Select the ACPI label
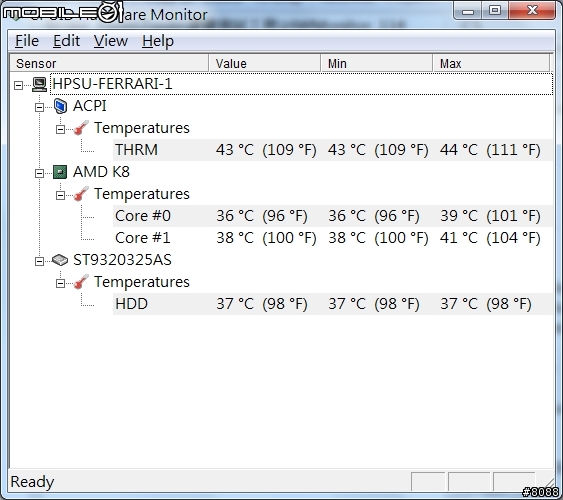Viewport: 563px width, 500px height. coord(90,106)
